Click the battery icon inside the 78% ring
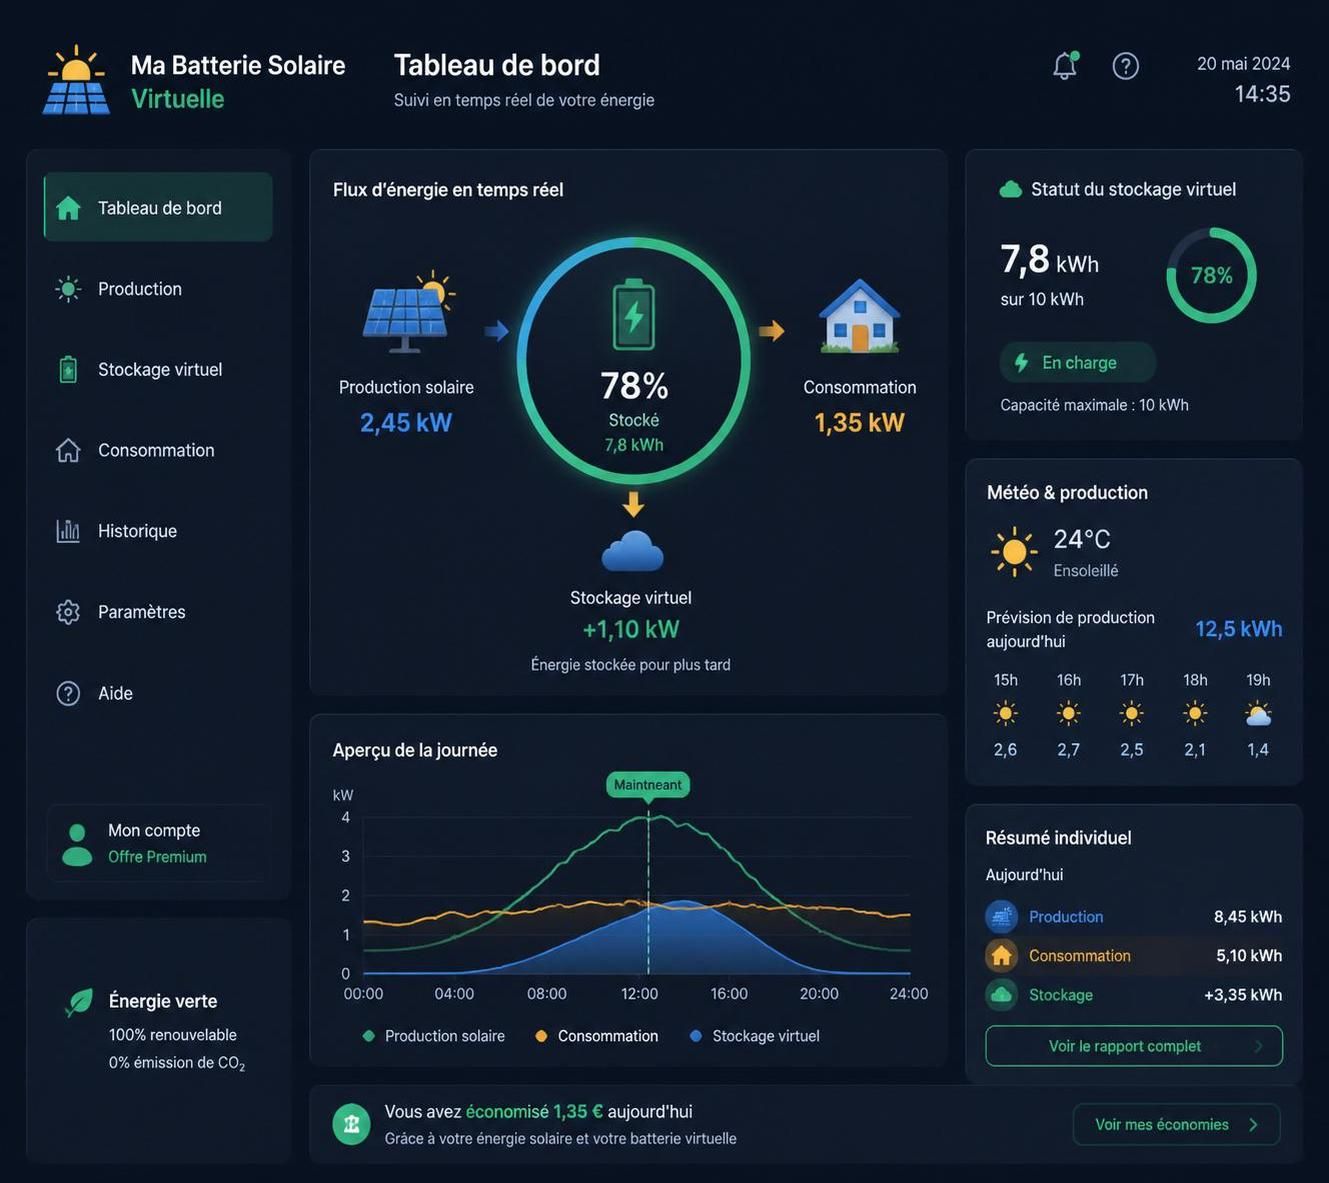This screenshot has width=1329, height=1183. [x=634, y=314]
